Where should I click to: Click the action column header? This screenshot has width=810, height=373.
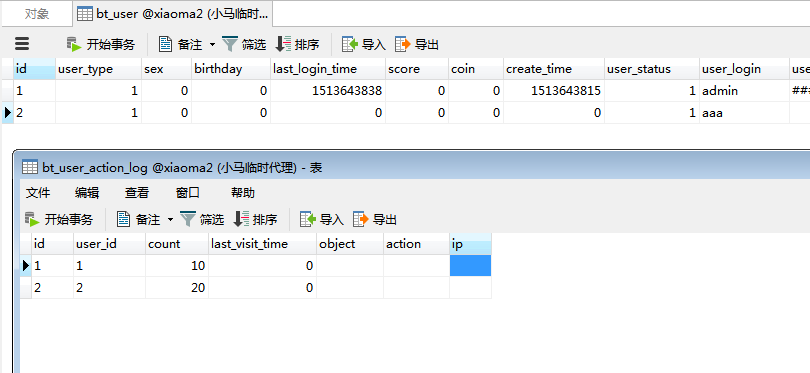(x=416, y=244)
